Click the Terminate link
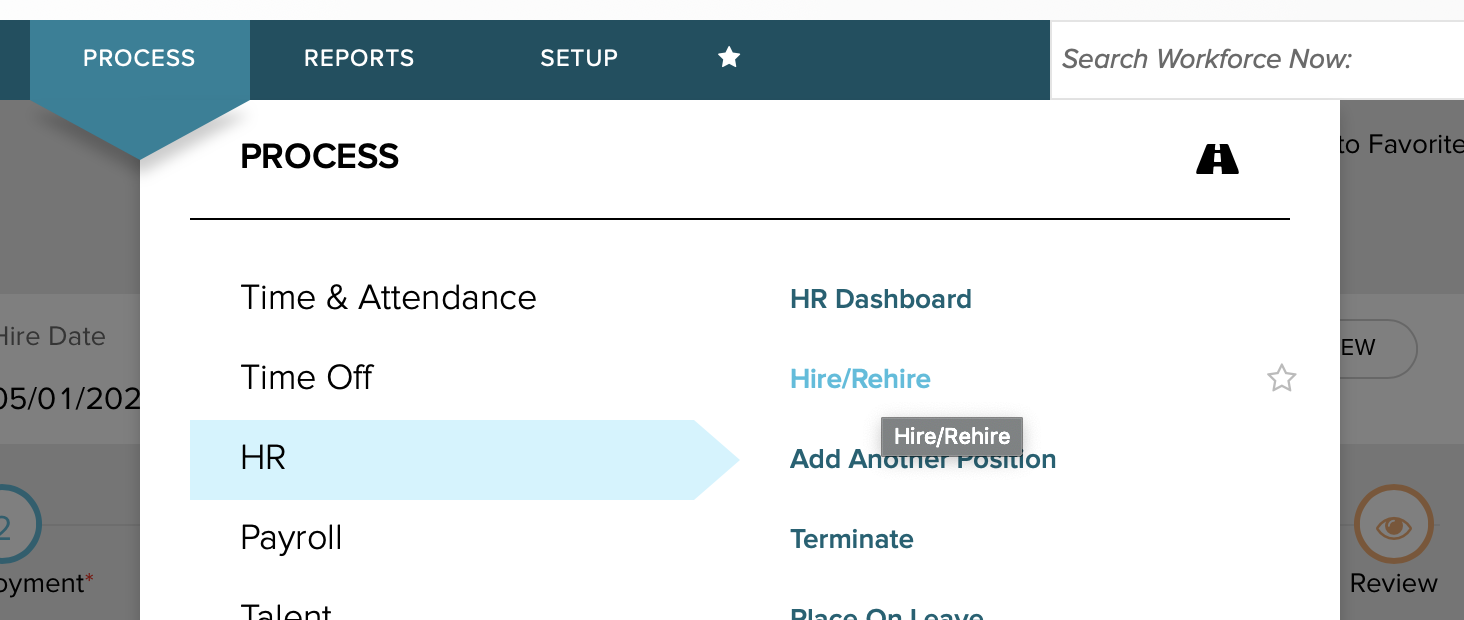The image size is (1464, 620). point(851,539)
